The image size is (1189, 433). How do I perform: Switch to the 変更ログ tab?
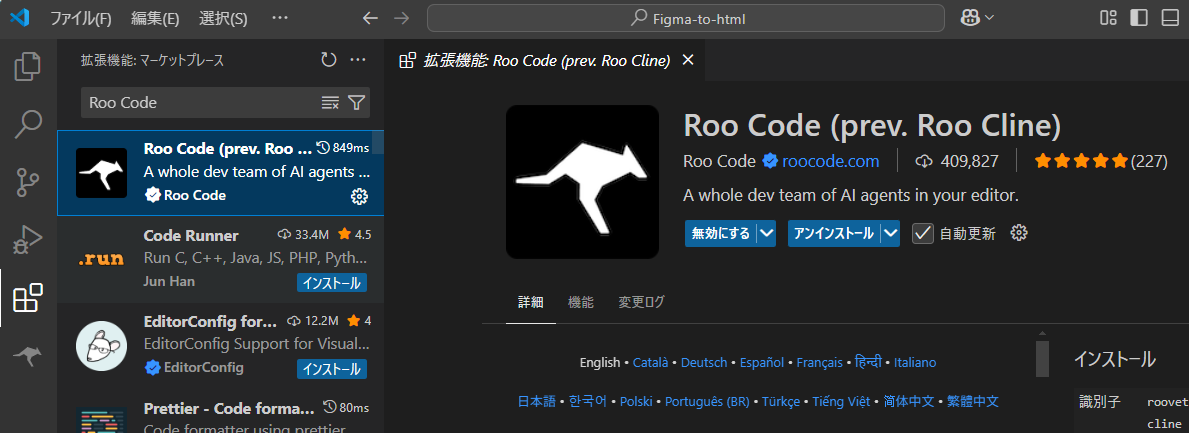pyautogui.click(x=641, y=302)
